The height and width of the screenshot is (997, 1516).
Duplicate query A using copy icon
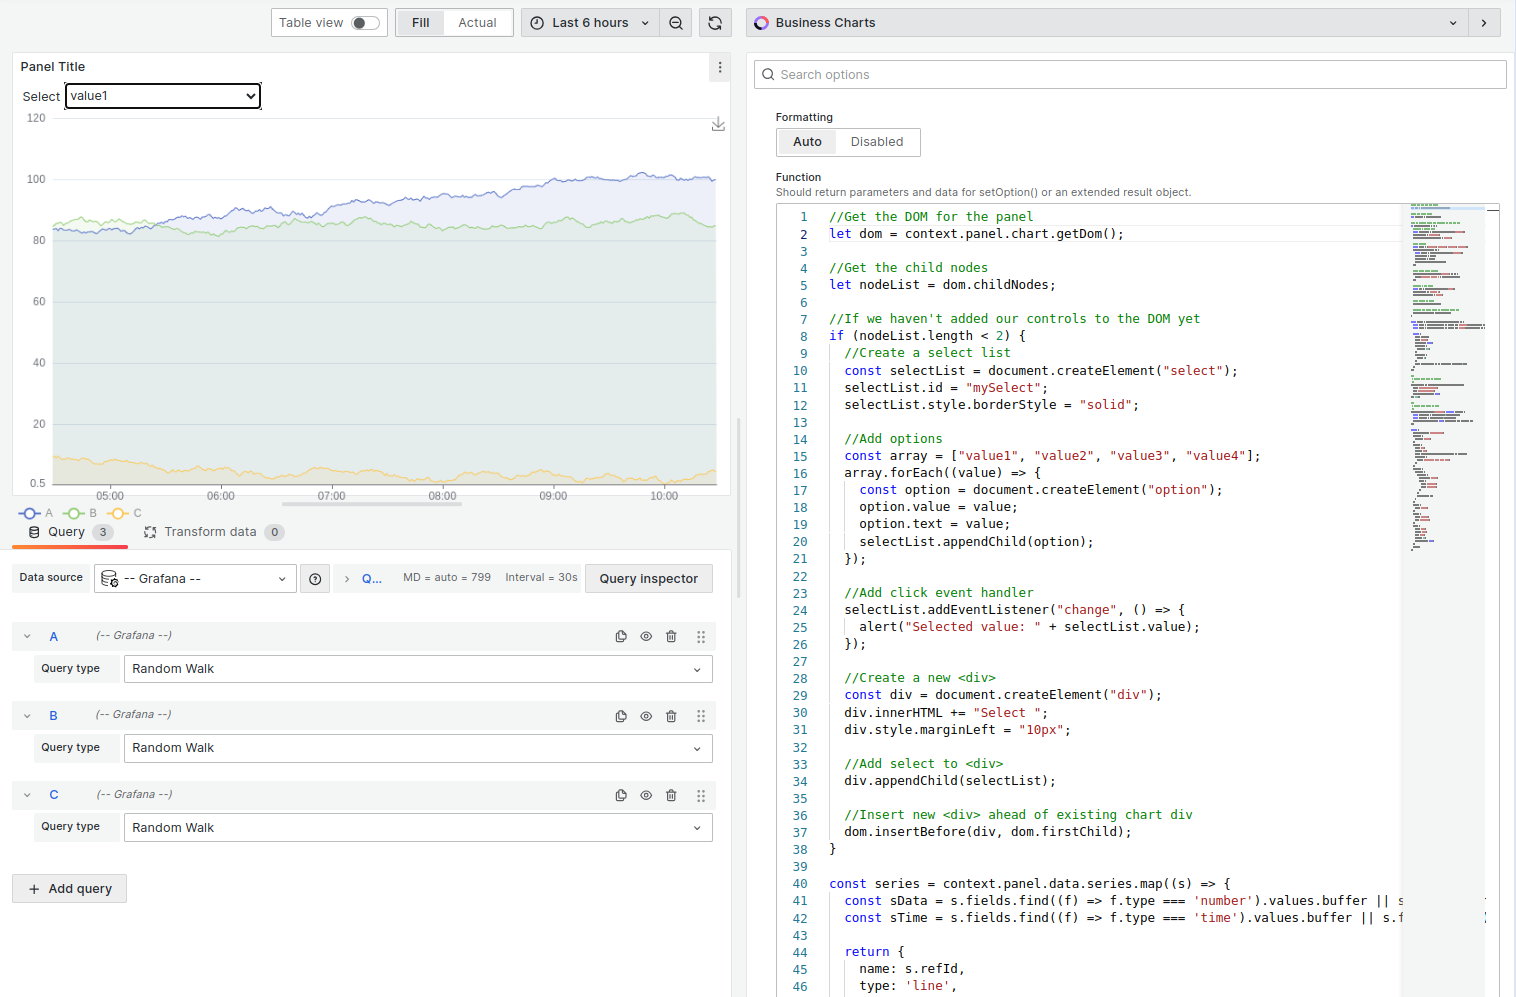coord(621,636)
